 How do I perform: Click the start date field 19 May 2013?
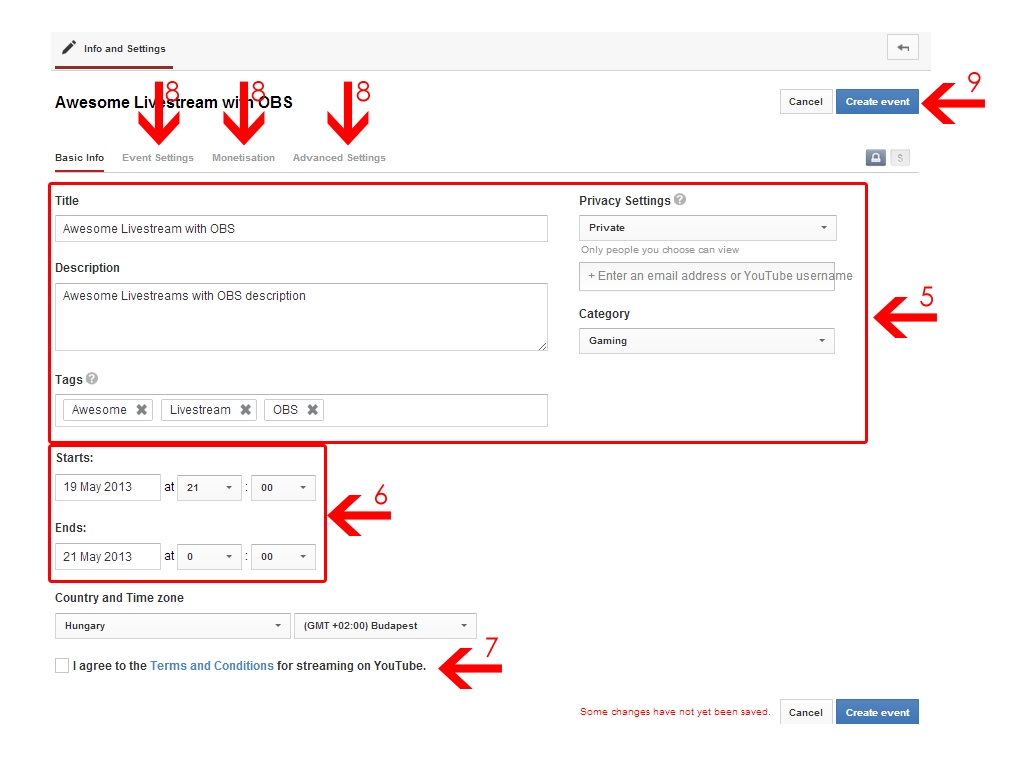(x=108, y=487)
